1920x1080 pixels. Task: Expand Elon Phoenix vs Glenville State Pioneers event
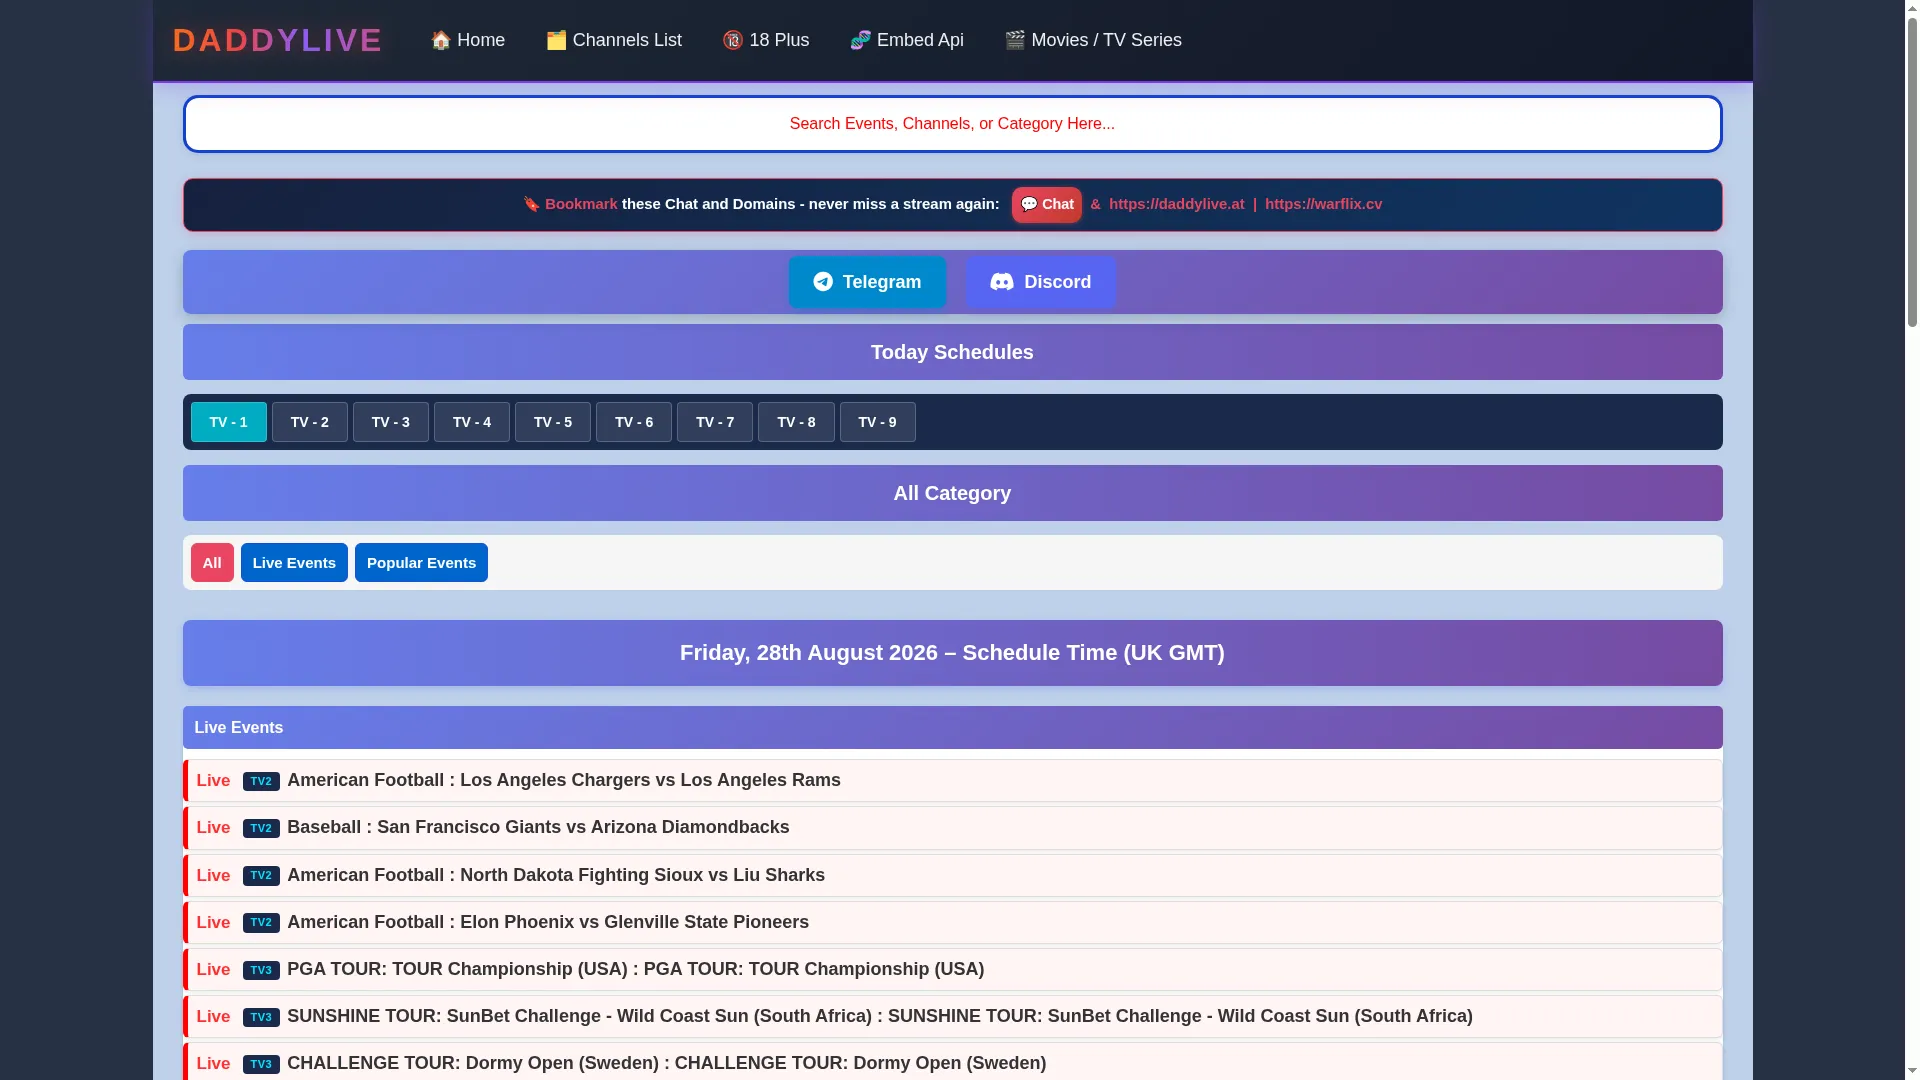coord(952,923)
